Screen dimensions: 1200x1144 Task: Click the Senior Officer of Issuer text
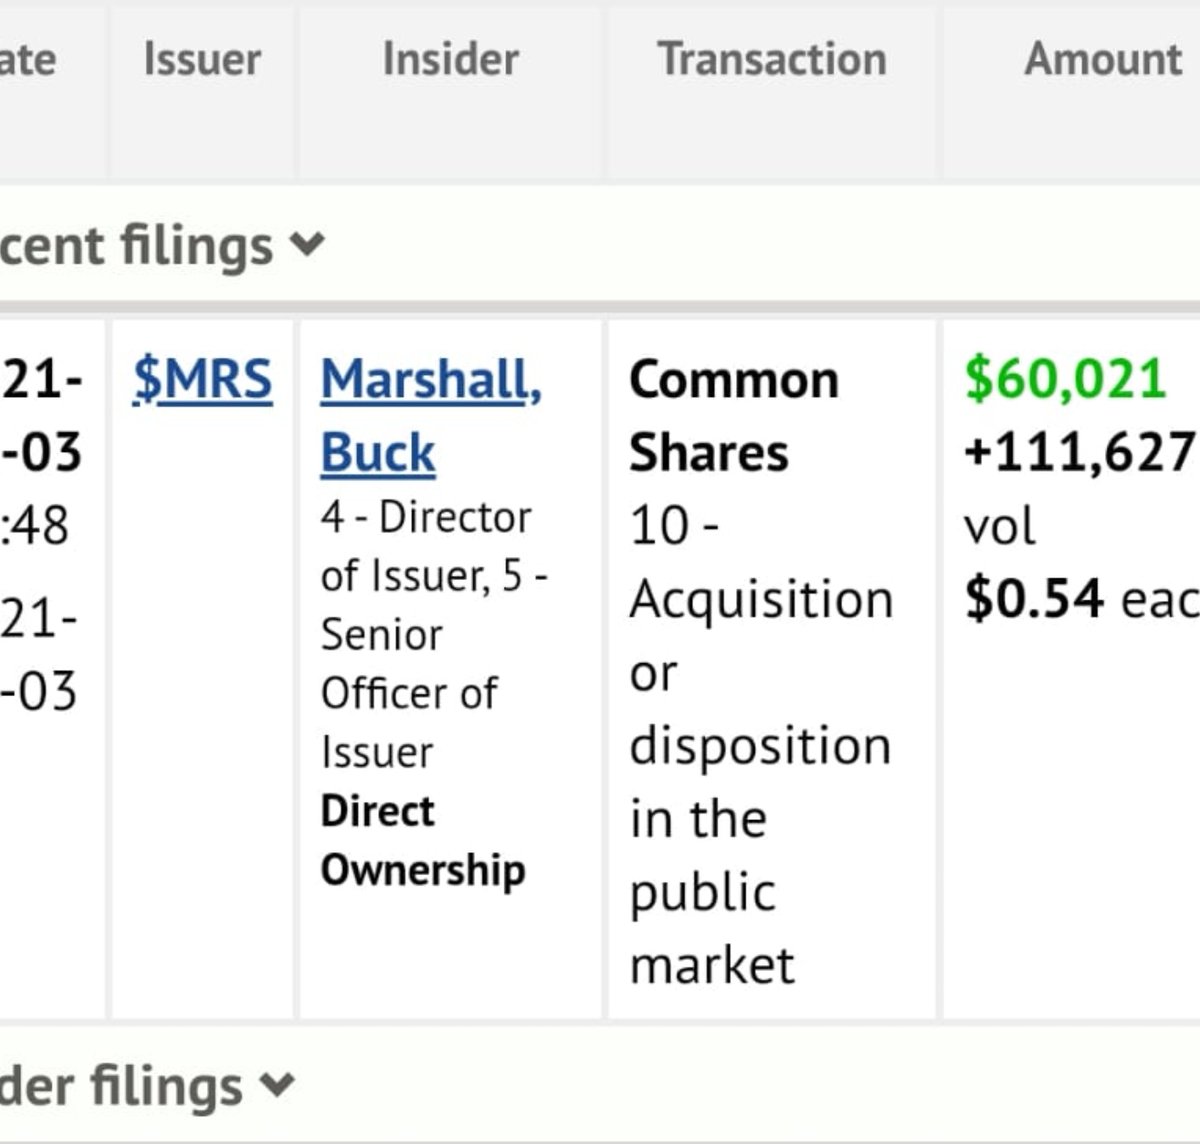410,693
